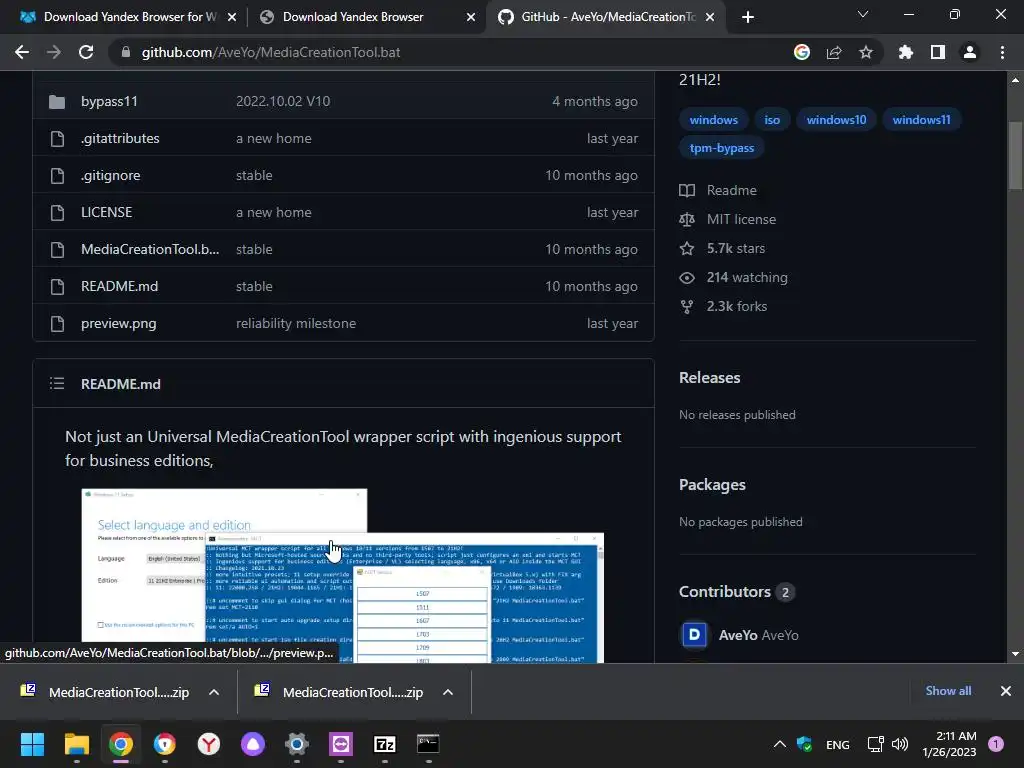Open the Extensions puzzle icon
Viewport: 1024px width, 768px height.
click(x=906, y=52)
